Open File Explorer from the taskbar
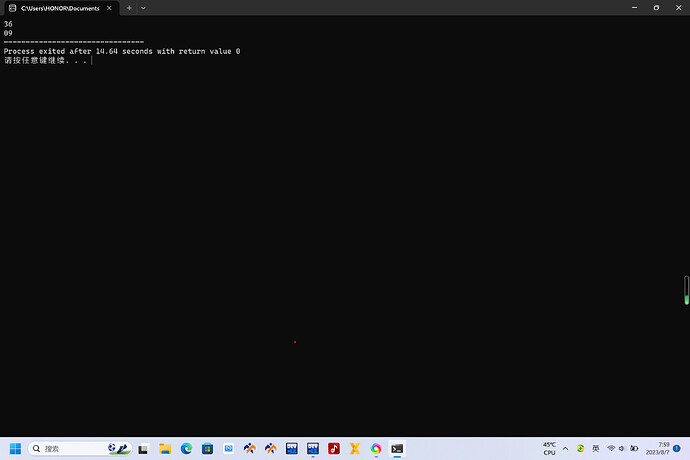 [165, 449]
